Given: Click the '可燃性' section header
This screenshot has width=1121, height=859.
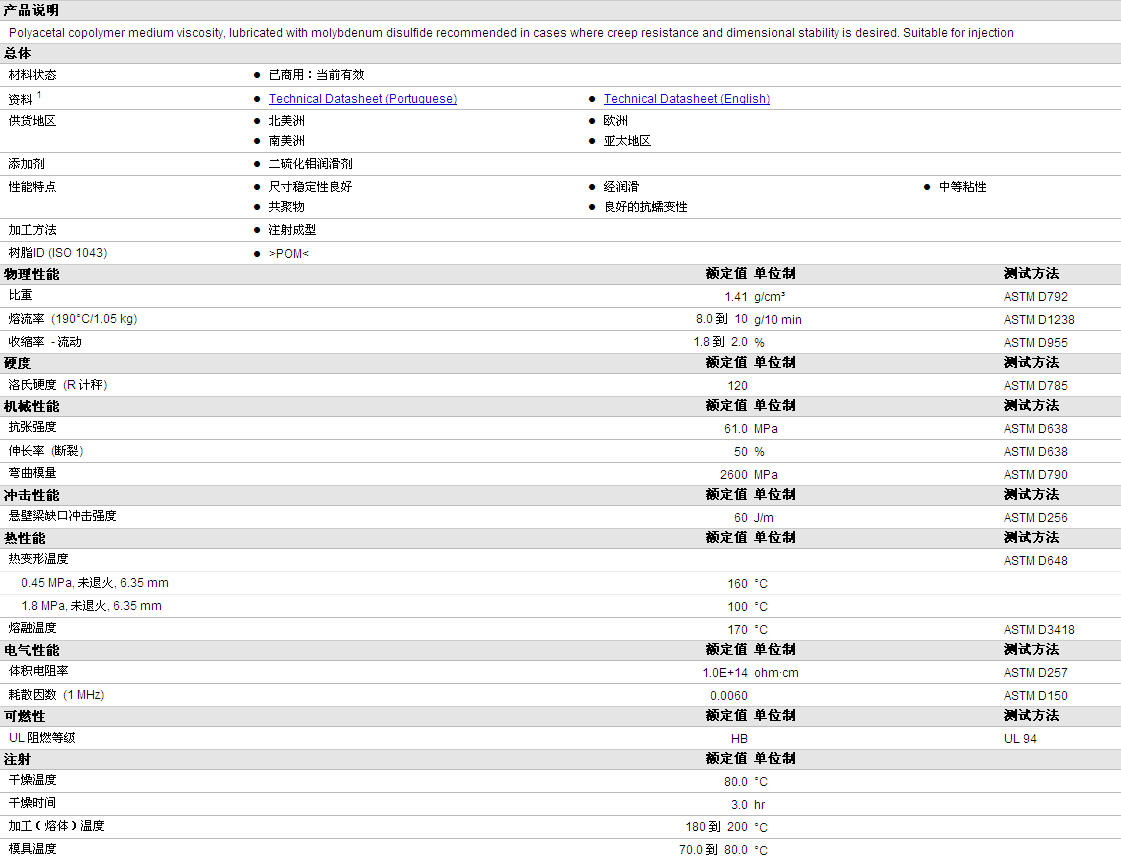Looking at the screenshot, I should pyautogui.click(x=24, y=716).
